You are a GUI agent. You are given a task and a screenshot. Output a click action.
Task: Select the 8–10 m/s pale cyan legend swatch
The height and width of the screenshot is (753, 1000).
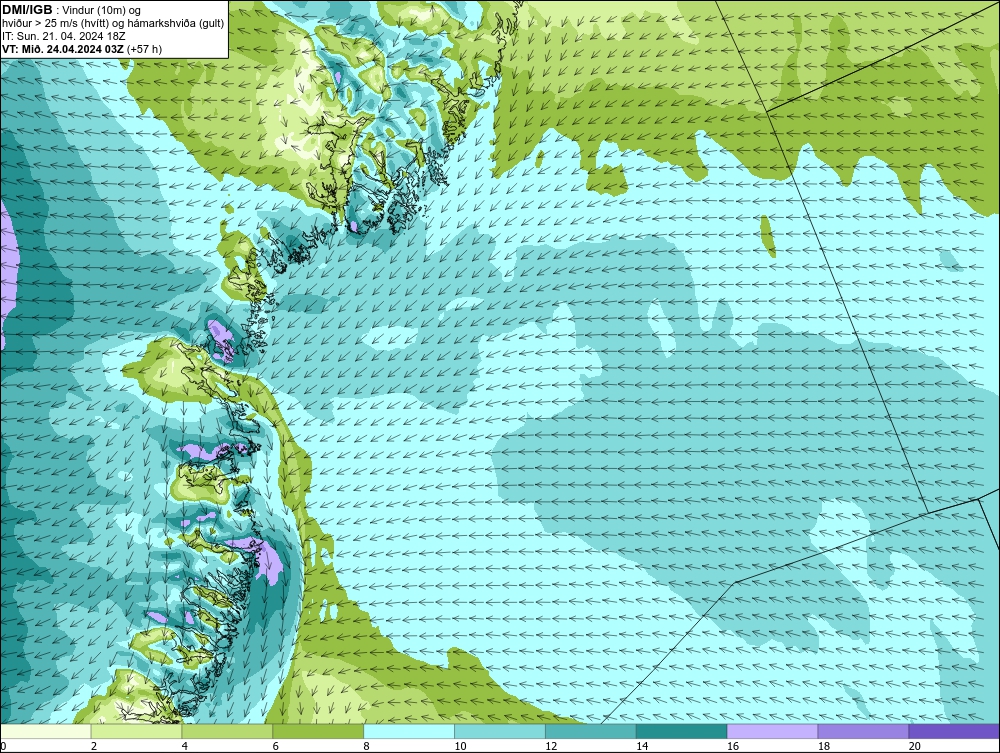[x=409, y=731]
